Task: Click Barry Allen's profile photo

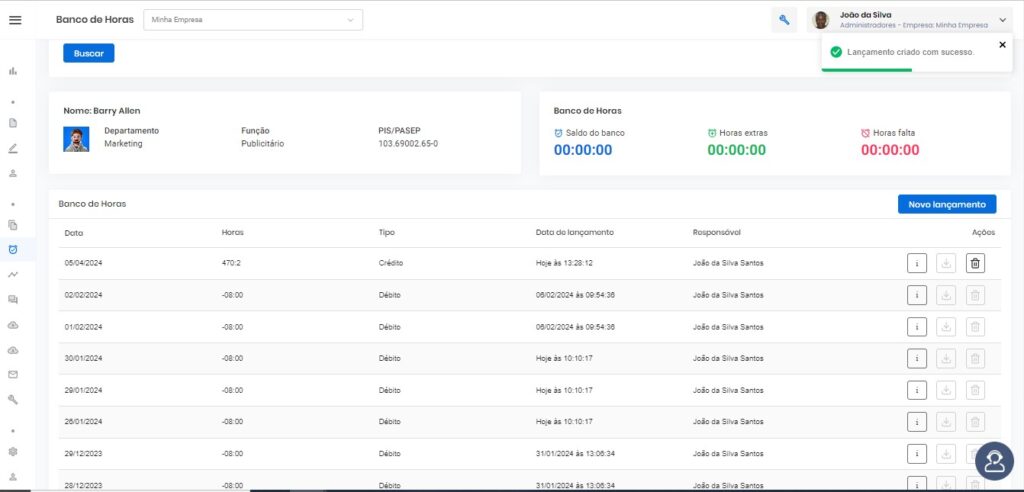Action: (x=76, y=139)
